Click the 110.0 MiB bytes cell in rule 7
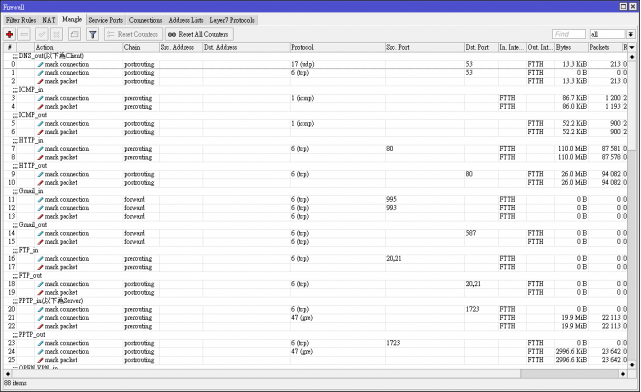Viewport: 641px width, 392px height. pyautogui.click(x=571, y=149)
